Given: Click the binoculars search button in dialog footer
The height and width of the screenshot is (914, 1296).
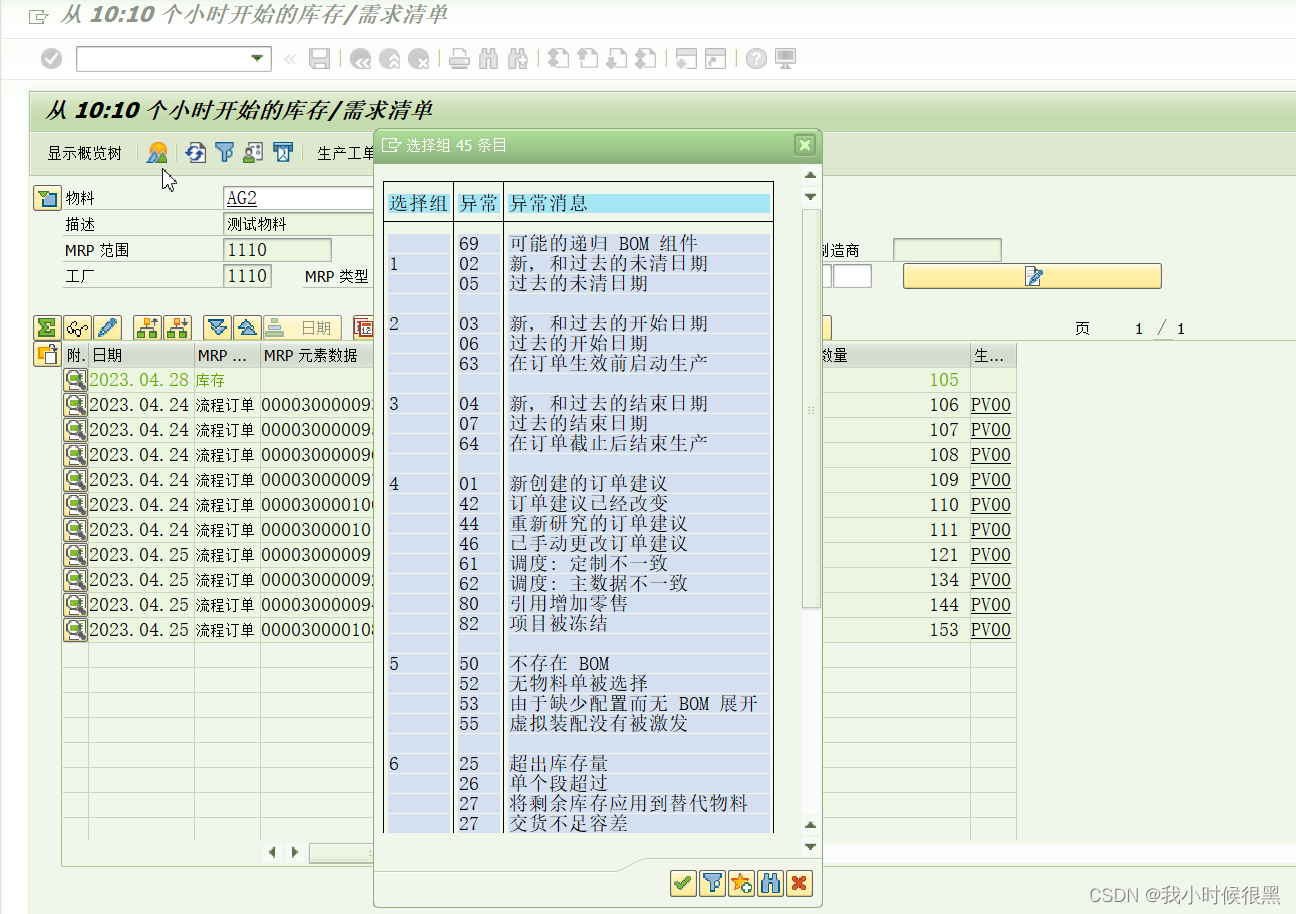Looking at the screenshot, I should click(x=770, y=883).
